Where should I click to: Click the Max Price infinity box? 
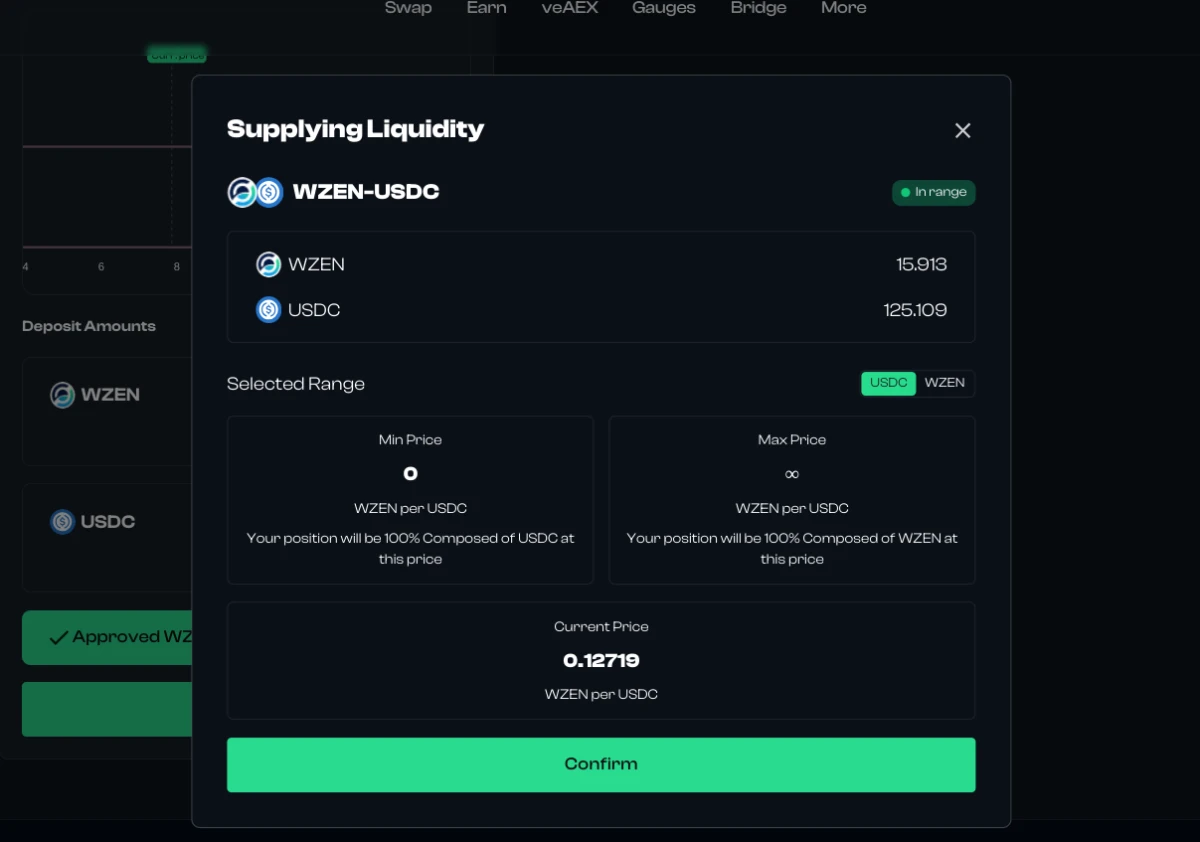point(792,500)
